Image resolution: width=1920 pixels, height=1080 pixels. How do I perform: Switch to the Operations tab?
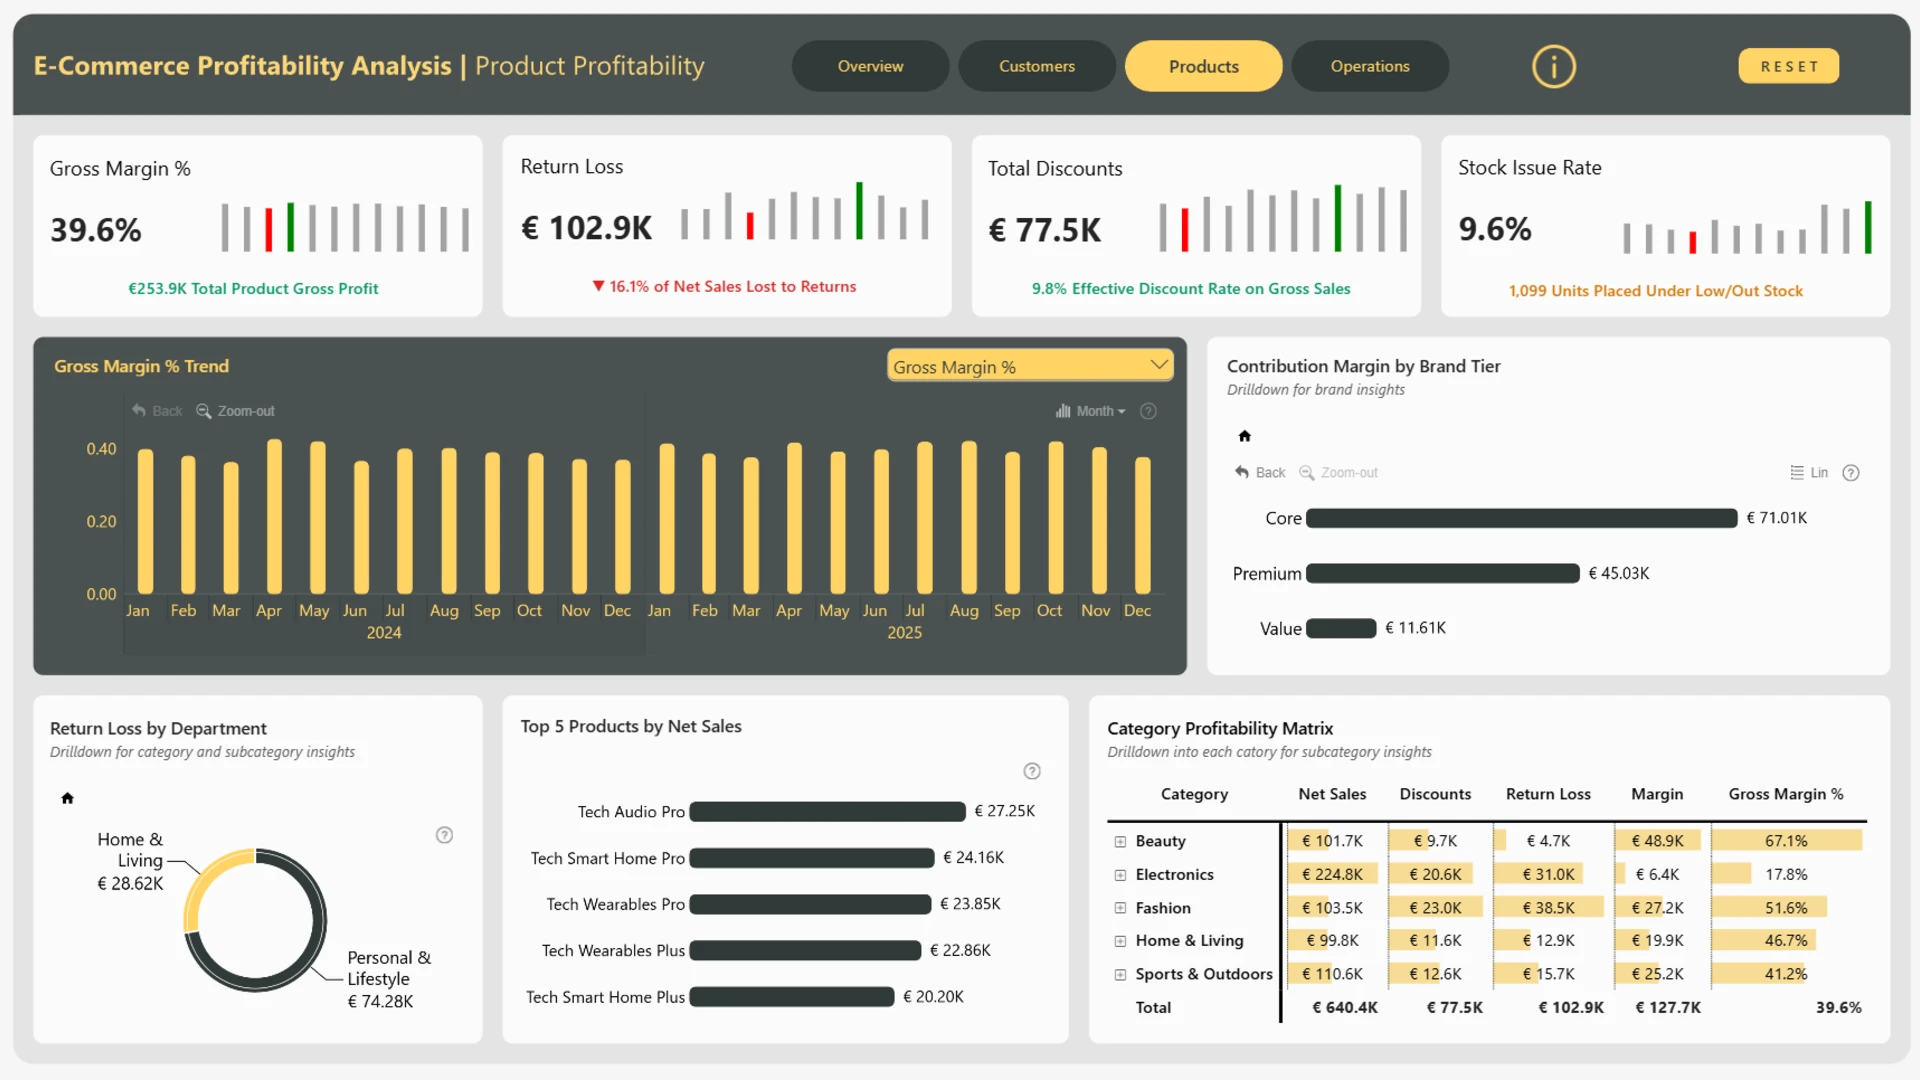(1370, 66)
